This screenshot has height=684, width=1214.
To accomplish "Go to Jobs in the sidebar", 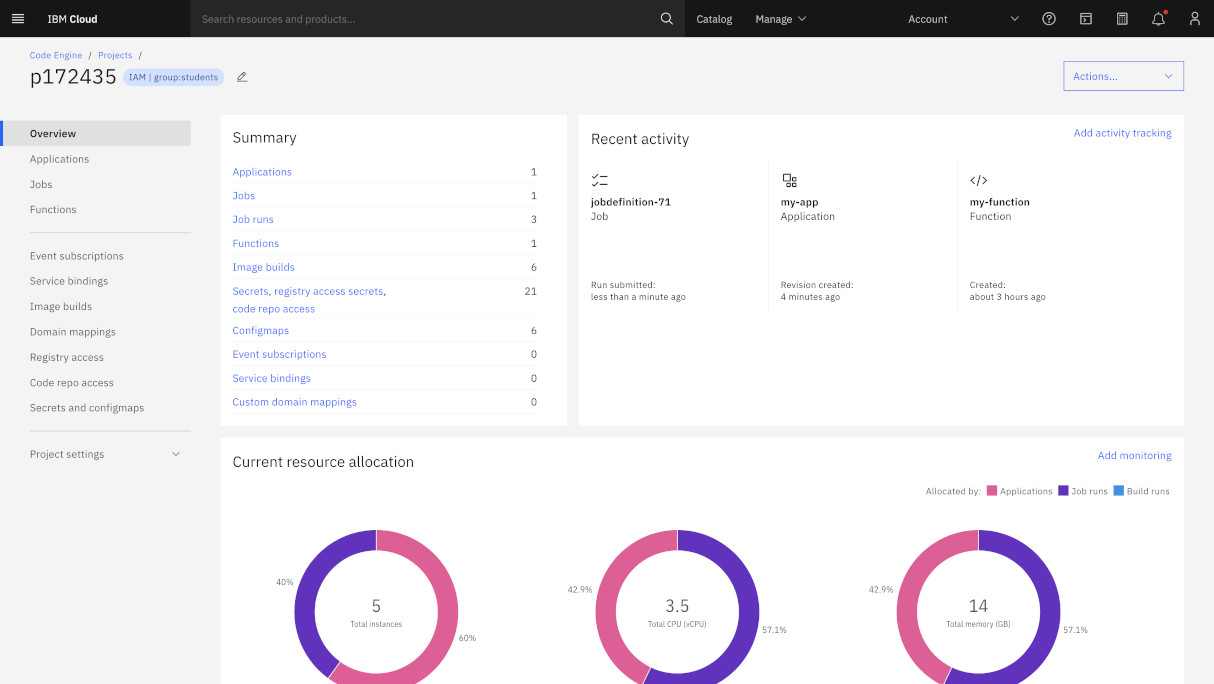I will tap(41, 184).
